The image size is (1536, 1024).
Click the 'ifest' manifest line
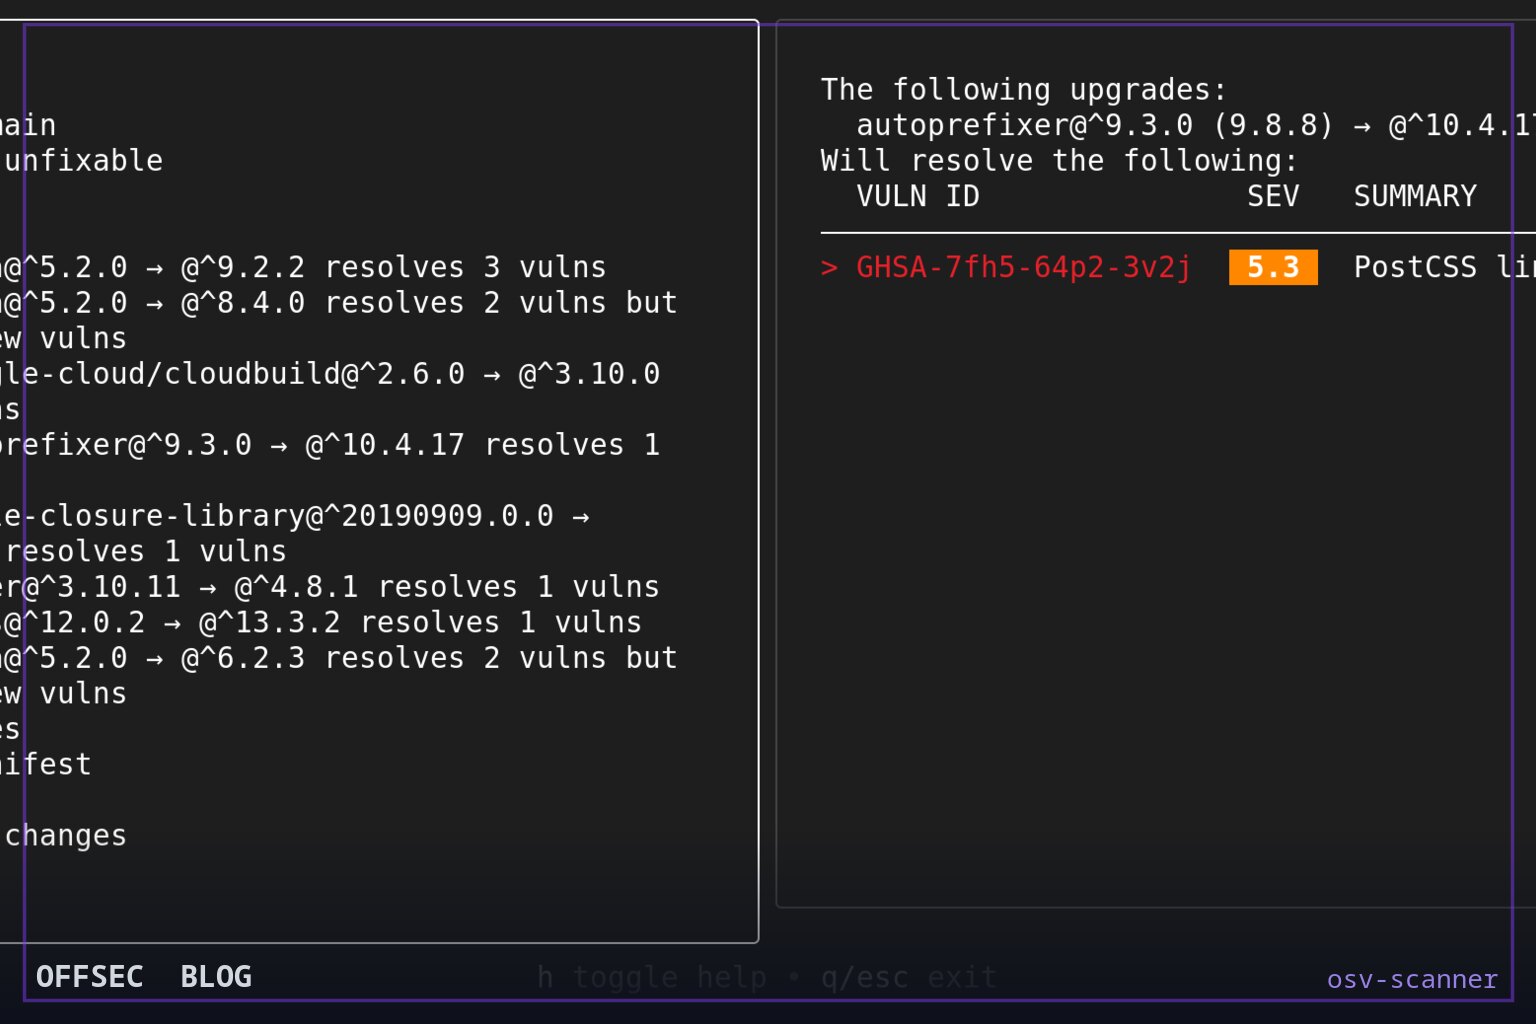[x=46, y=764]
